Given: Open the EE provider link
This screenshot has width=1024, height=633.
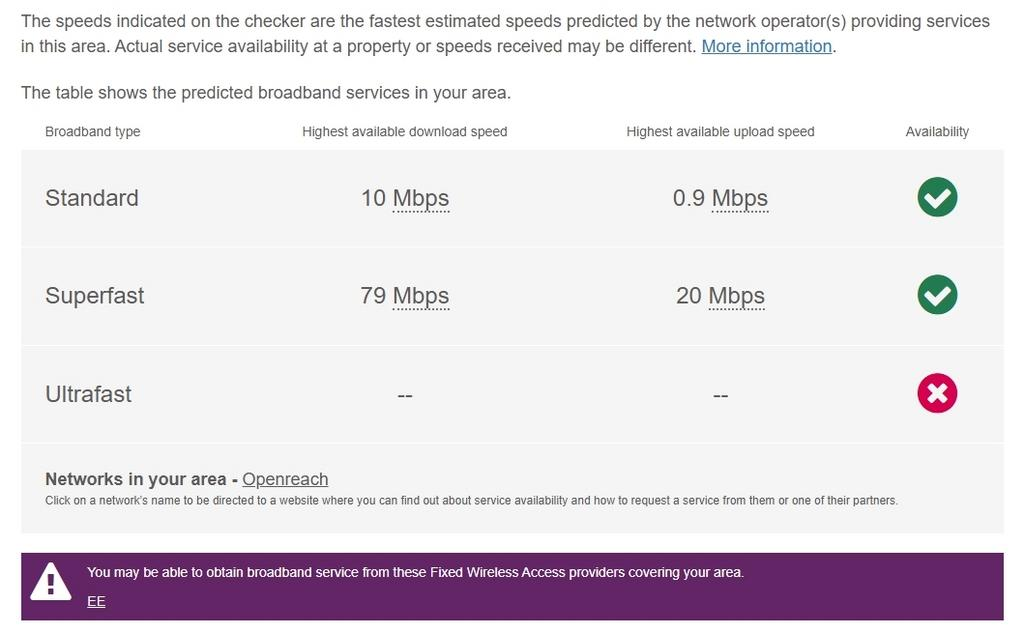Looking at the screenshot, I should 96,601.
